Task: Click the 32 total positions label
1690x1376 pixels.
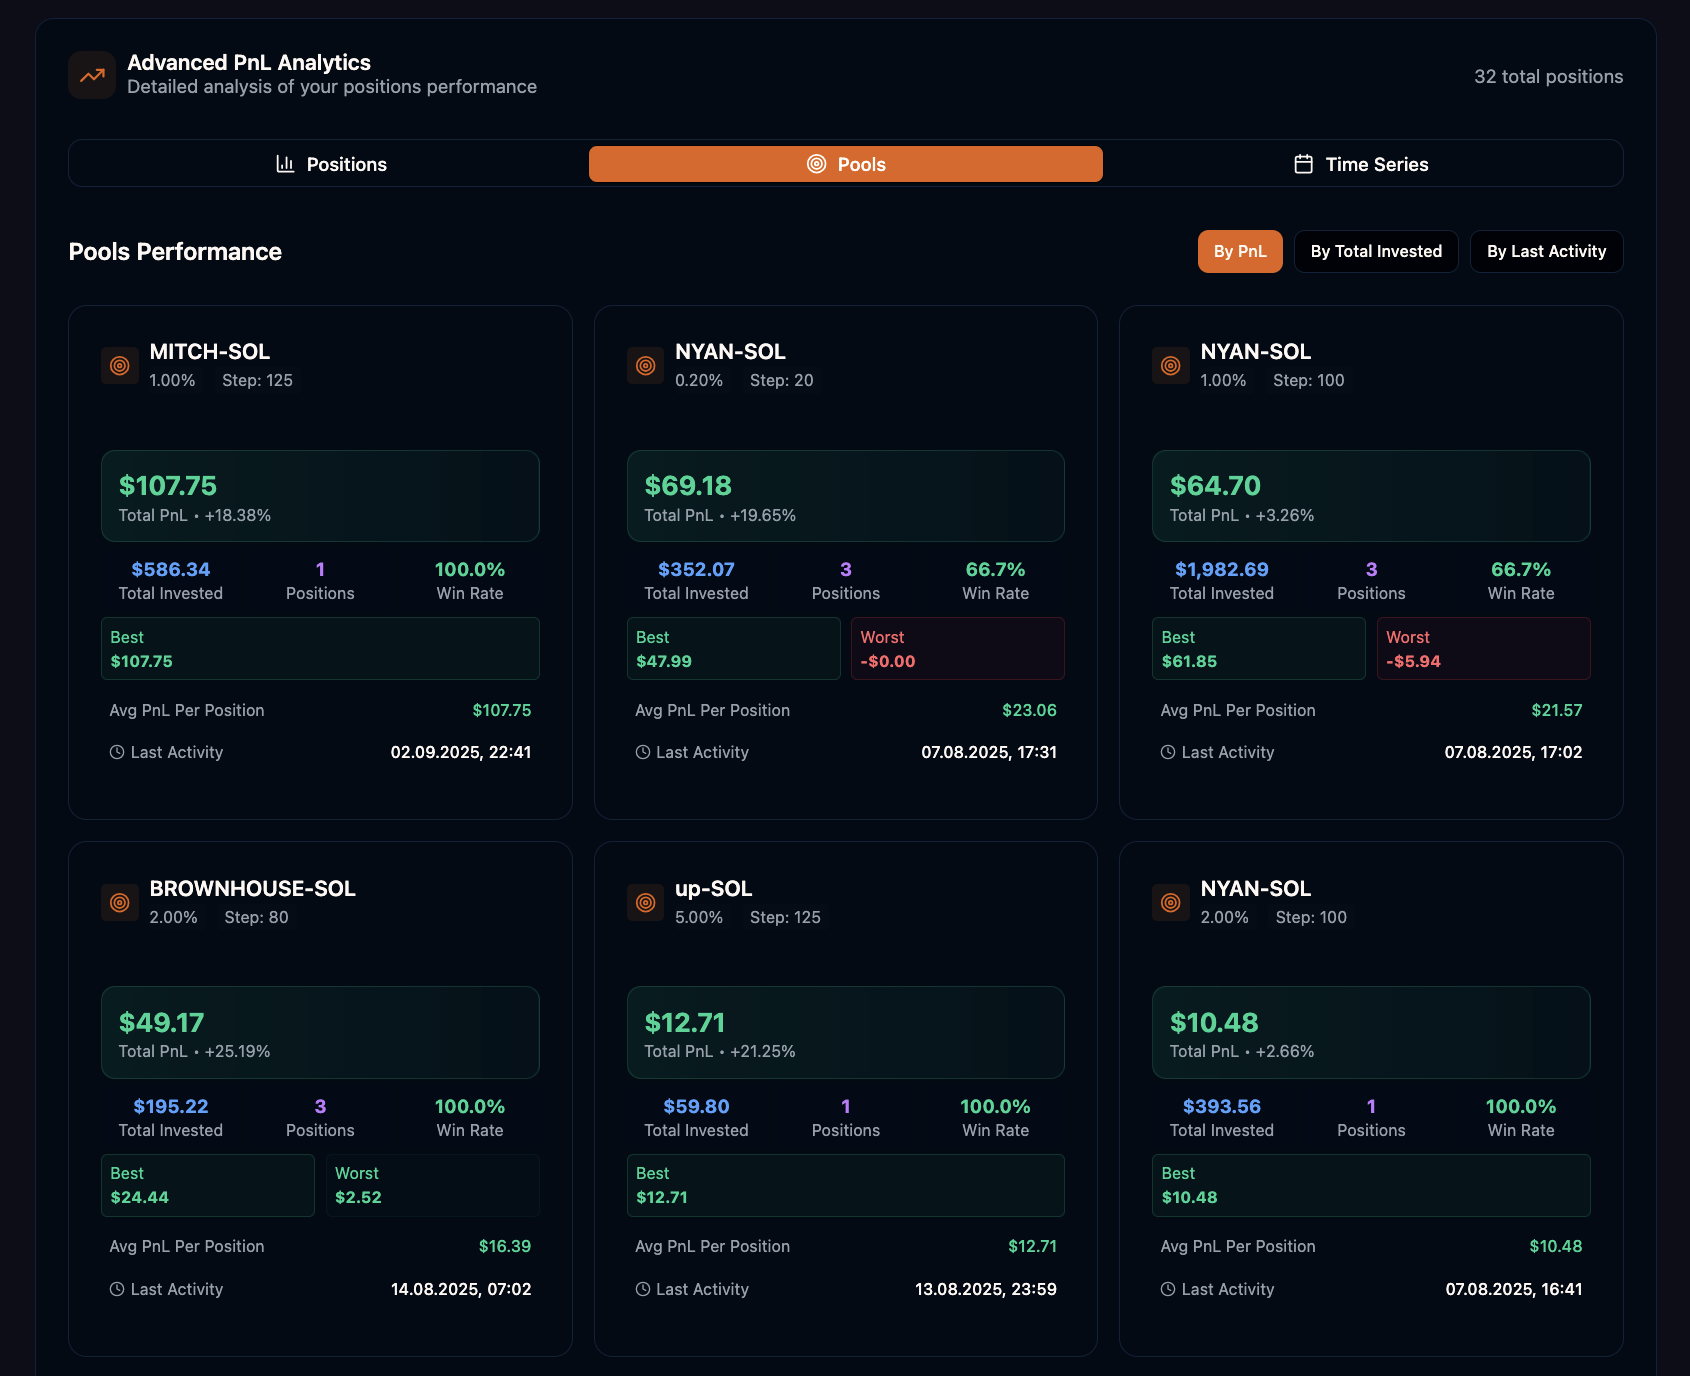Action: pyautogui.click(x=1548, y=75)
